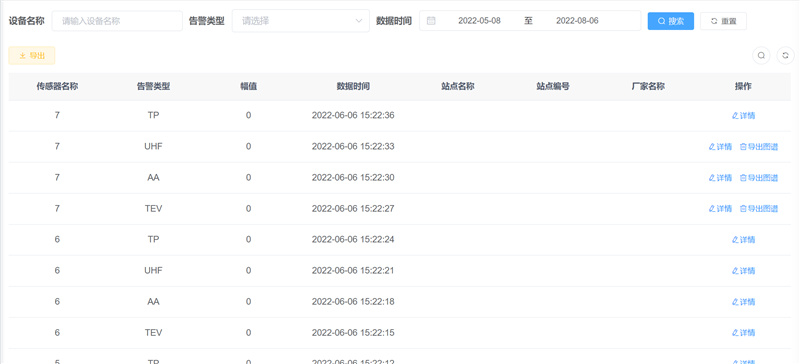Click the 重置 reset button
800x364 pixels.
point(723,21)
